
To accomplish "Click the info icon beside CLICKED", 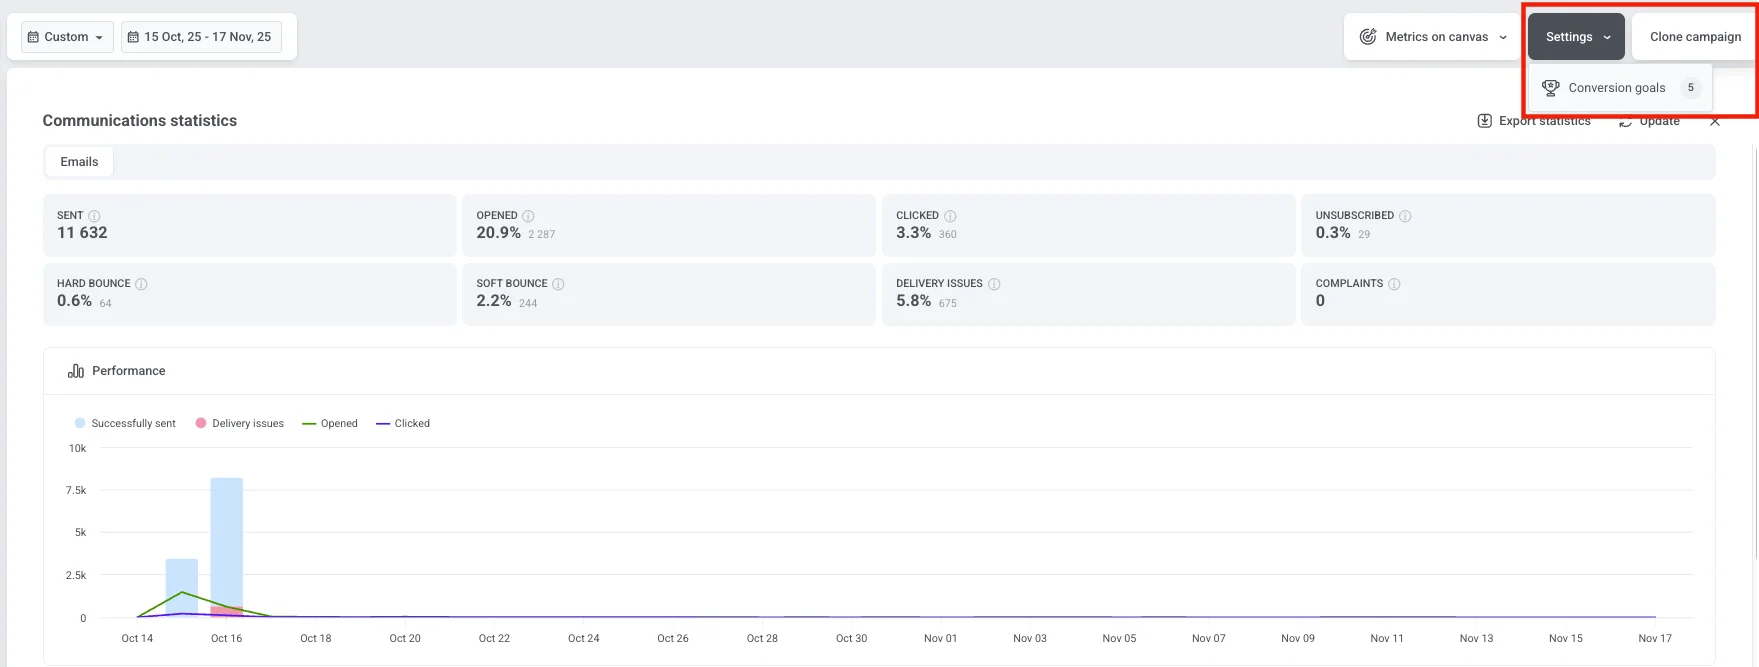I will click(x=950, y=216).
